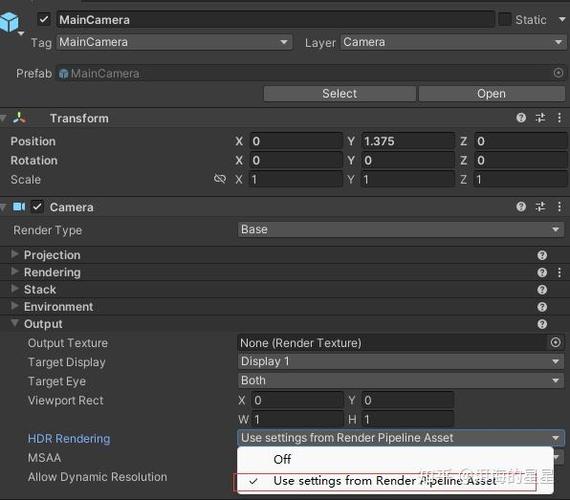This screenshot has height=500, width=570.
Task: Open Camera component preset icon
Action: 540,207
